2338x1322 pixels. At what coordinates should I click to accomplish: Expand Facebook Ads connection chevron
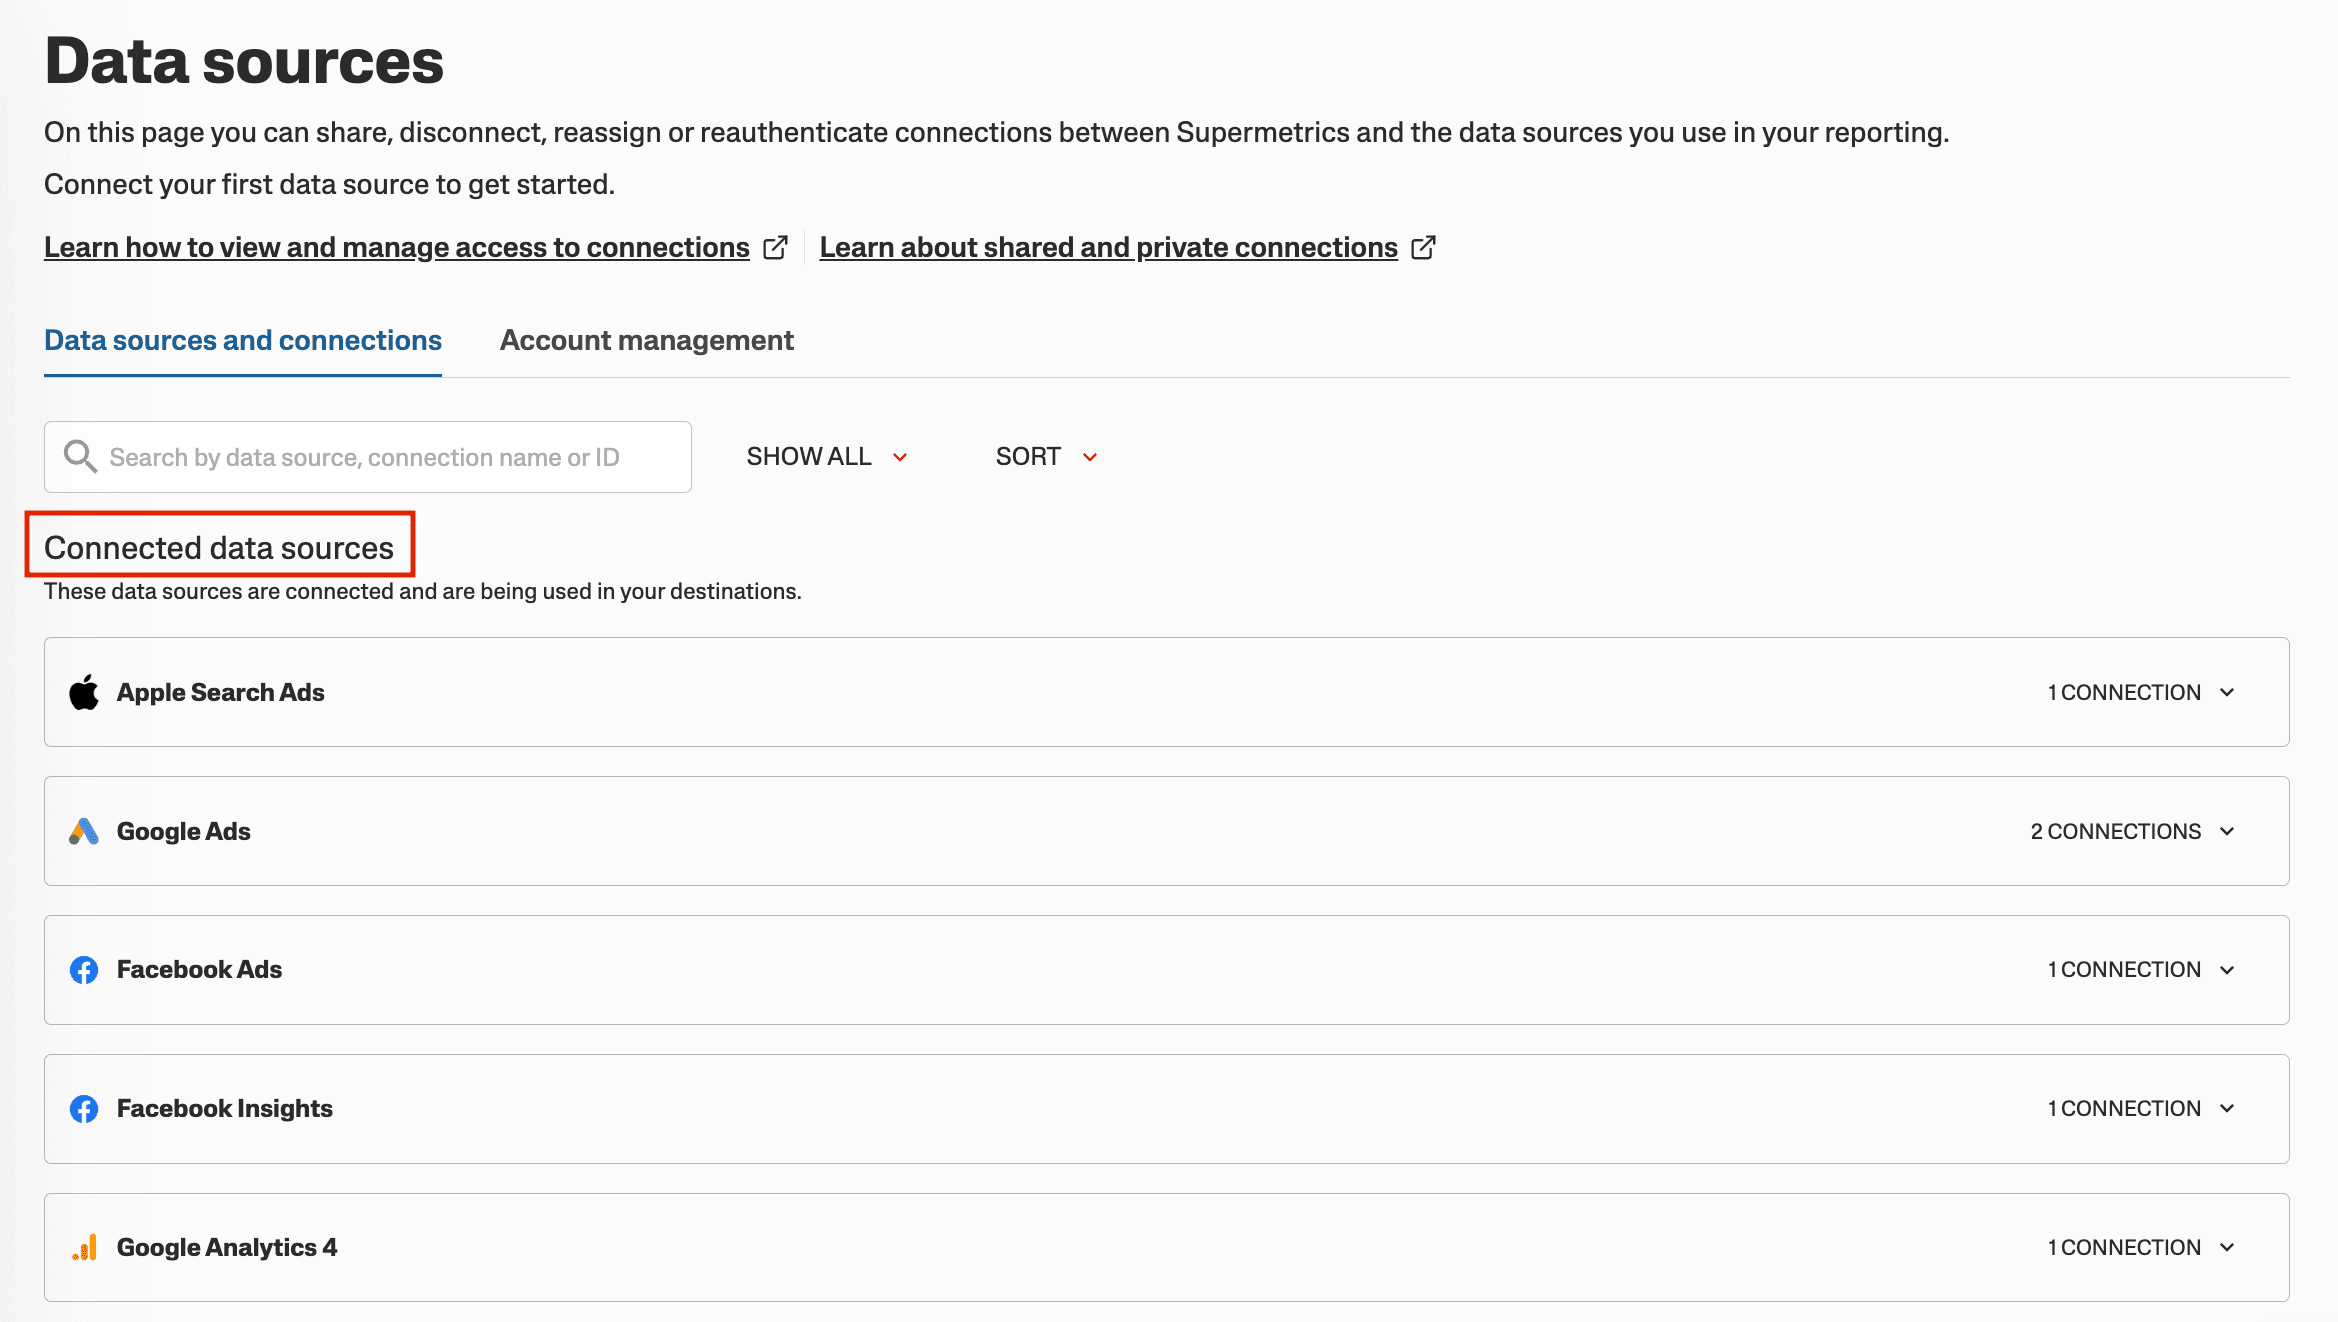click(2227, 970)
